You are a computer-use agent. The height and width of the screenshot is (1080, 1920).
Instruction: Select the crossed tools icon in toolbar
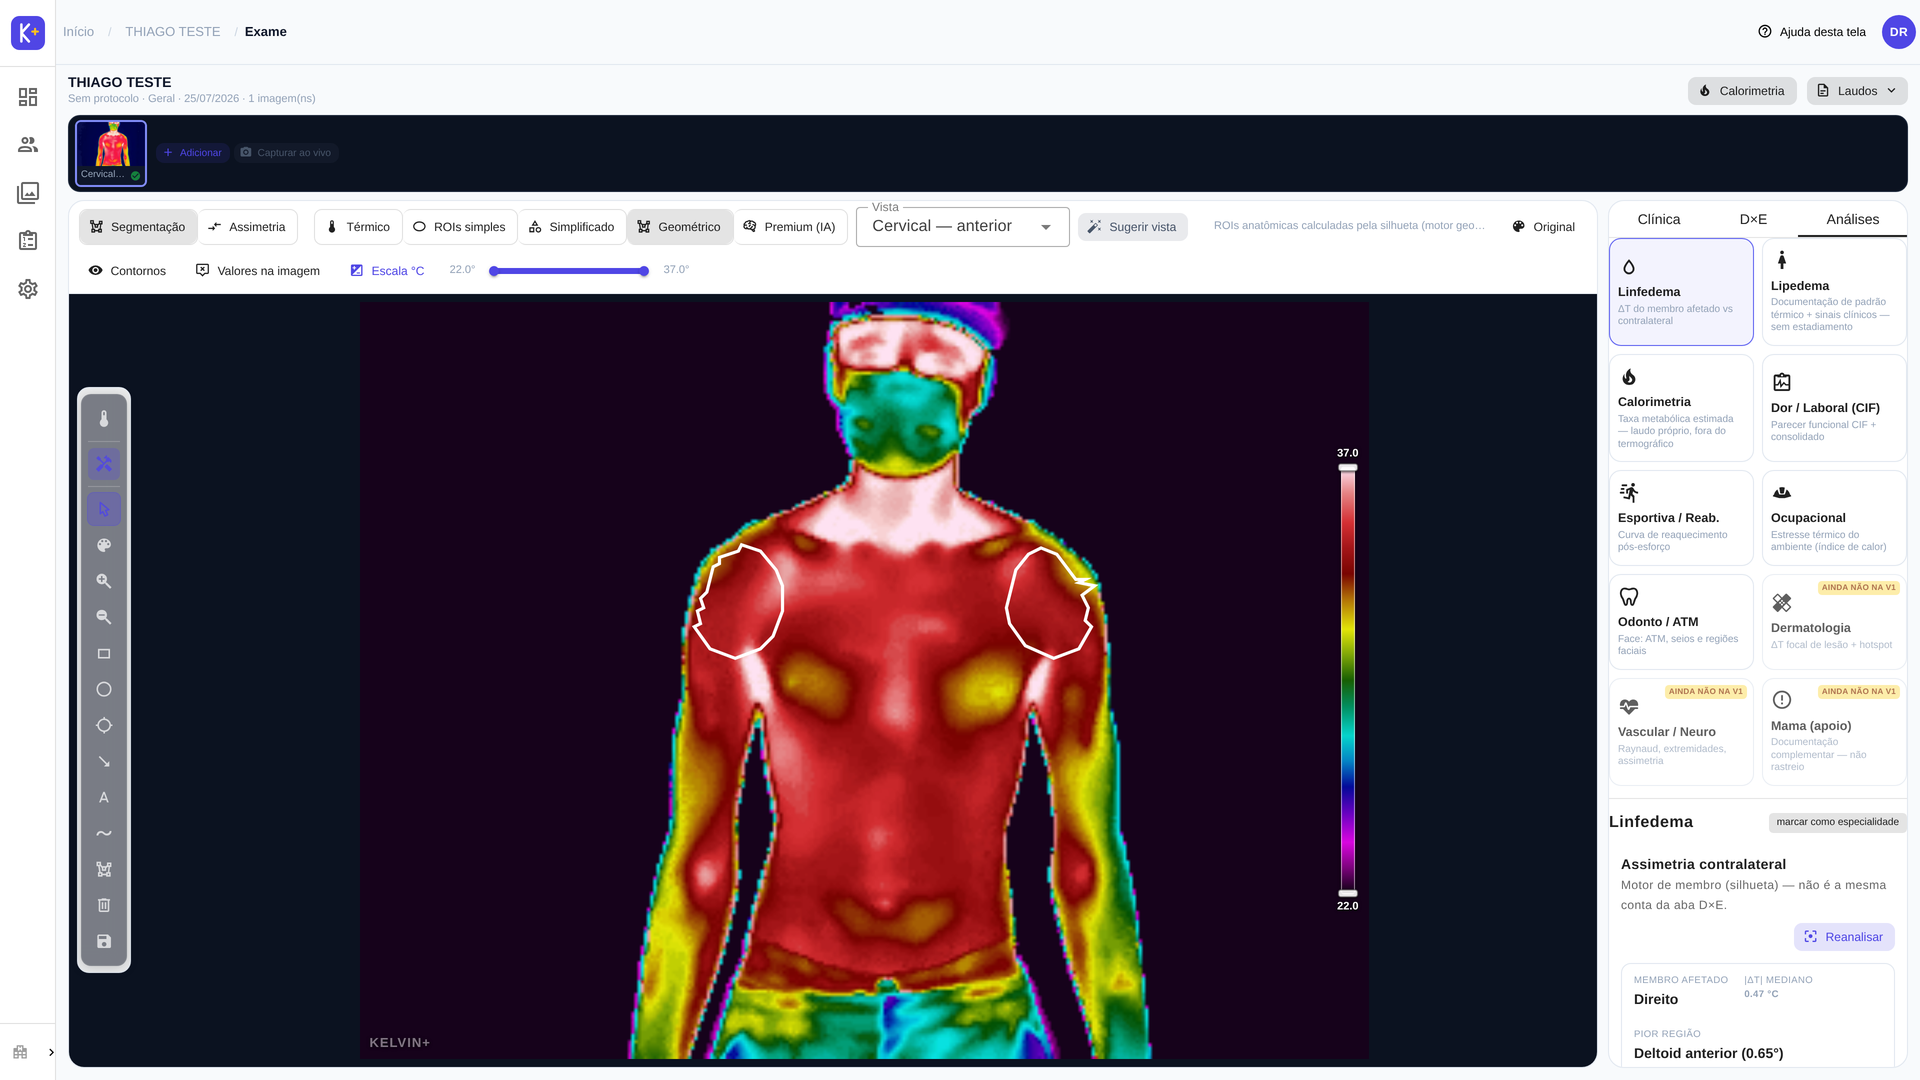click(x=104, y=464)
